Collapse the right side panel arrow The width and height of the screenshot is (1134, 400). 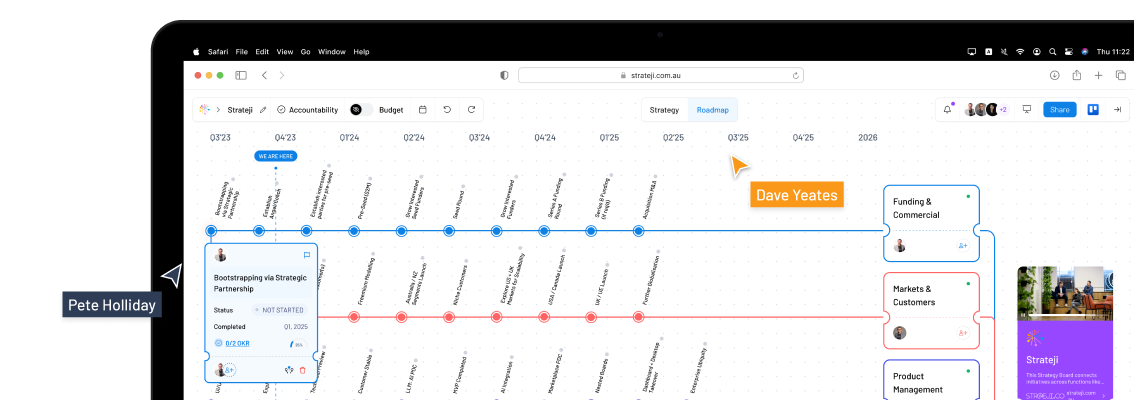click(x=1117, y=110)
